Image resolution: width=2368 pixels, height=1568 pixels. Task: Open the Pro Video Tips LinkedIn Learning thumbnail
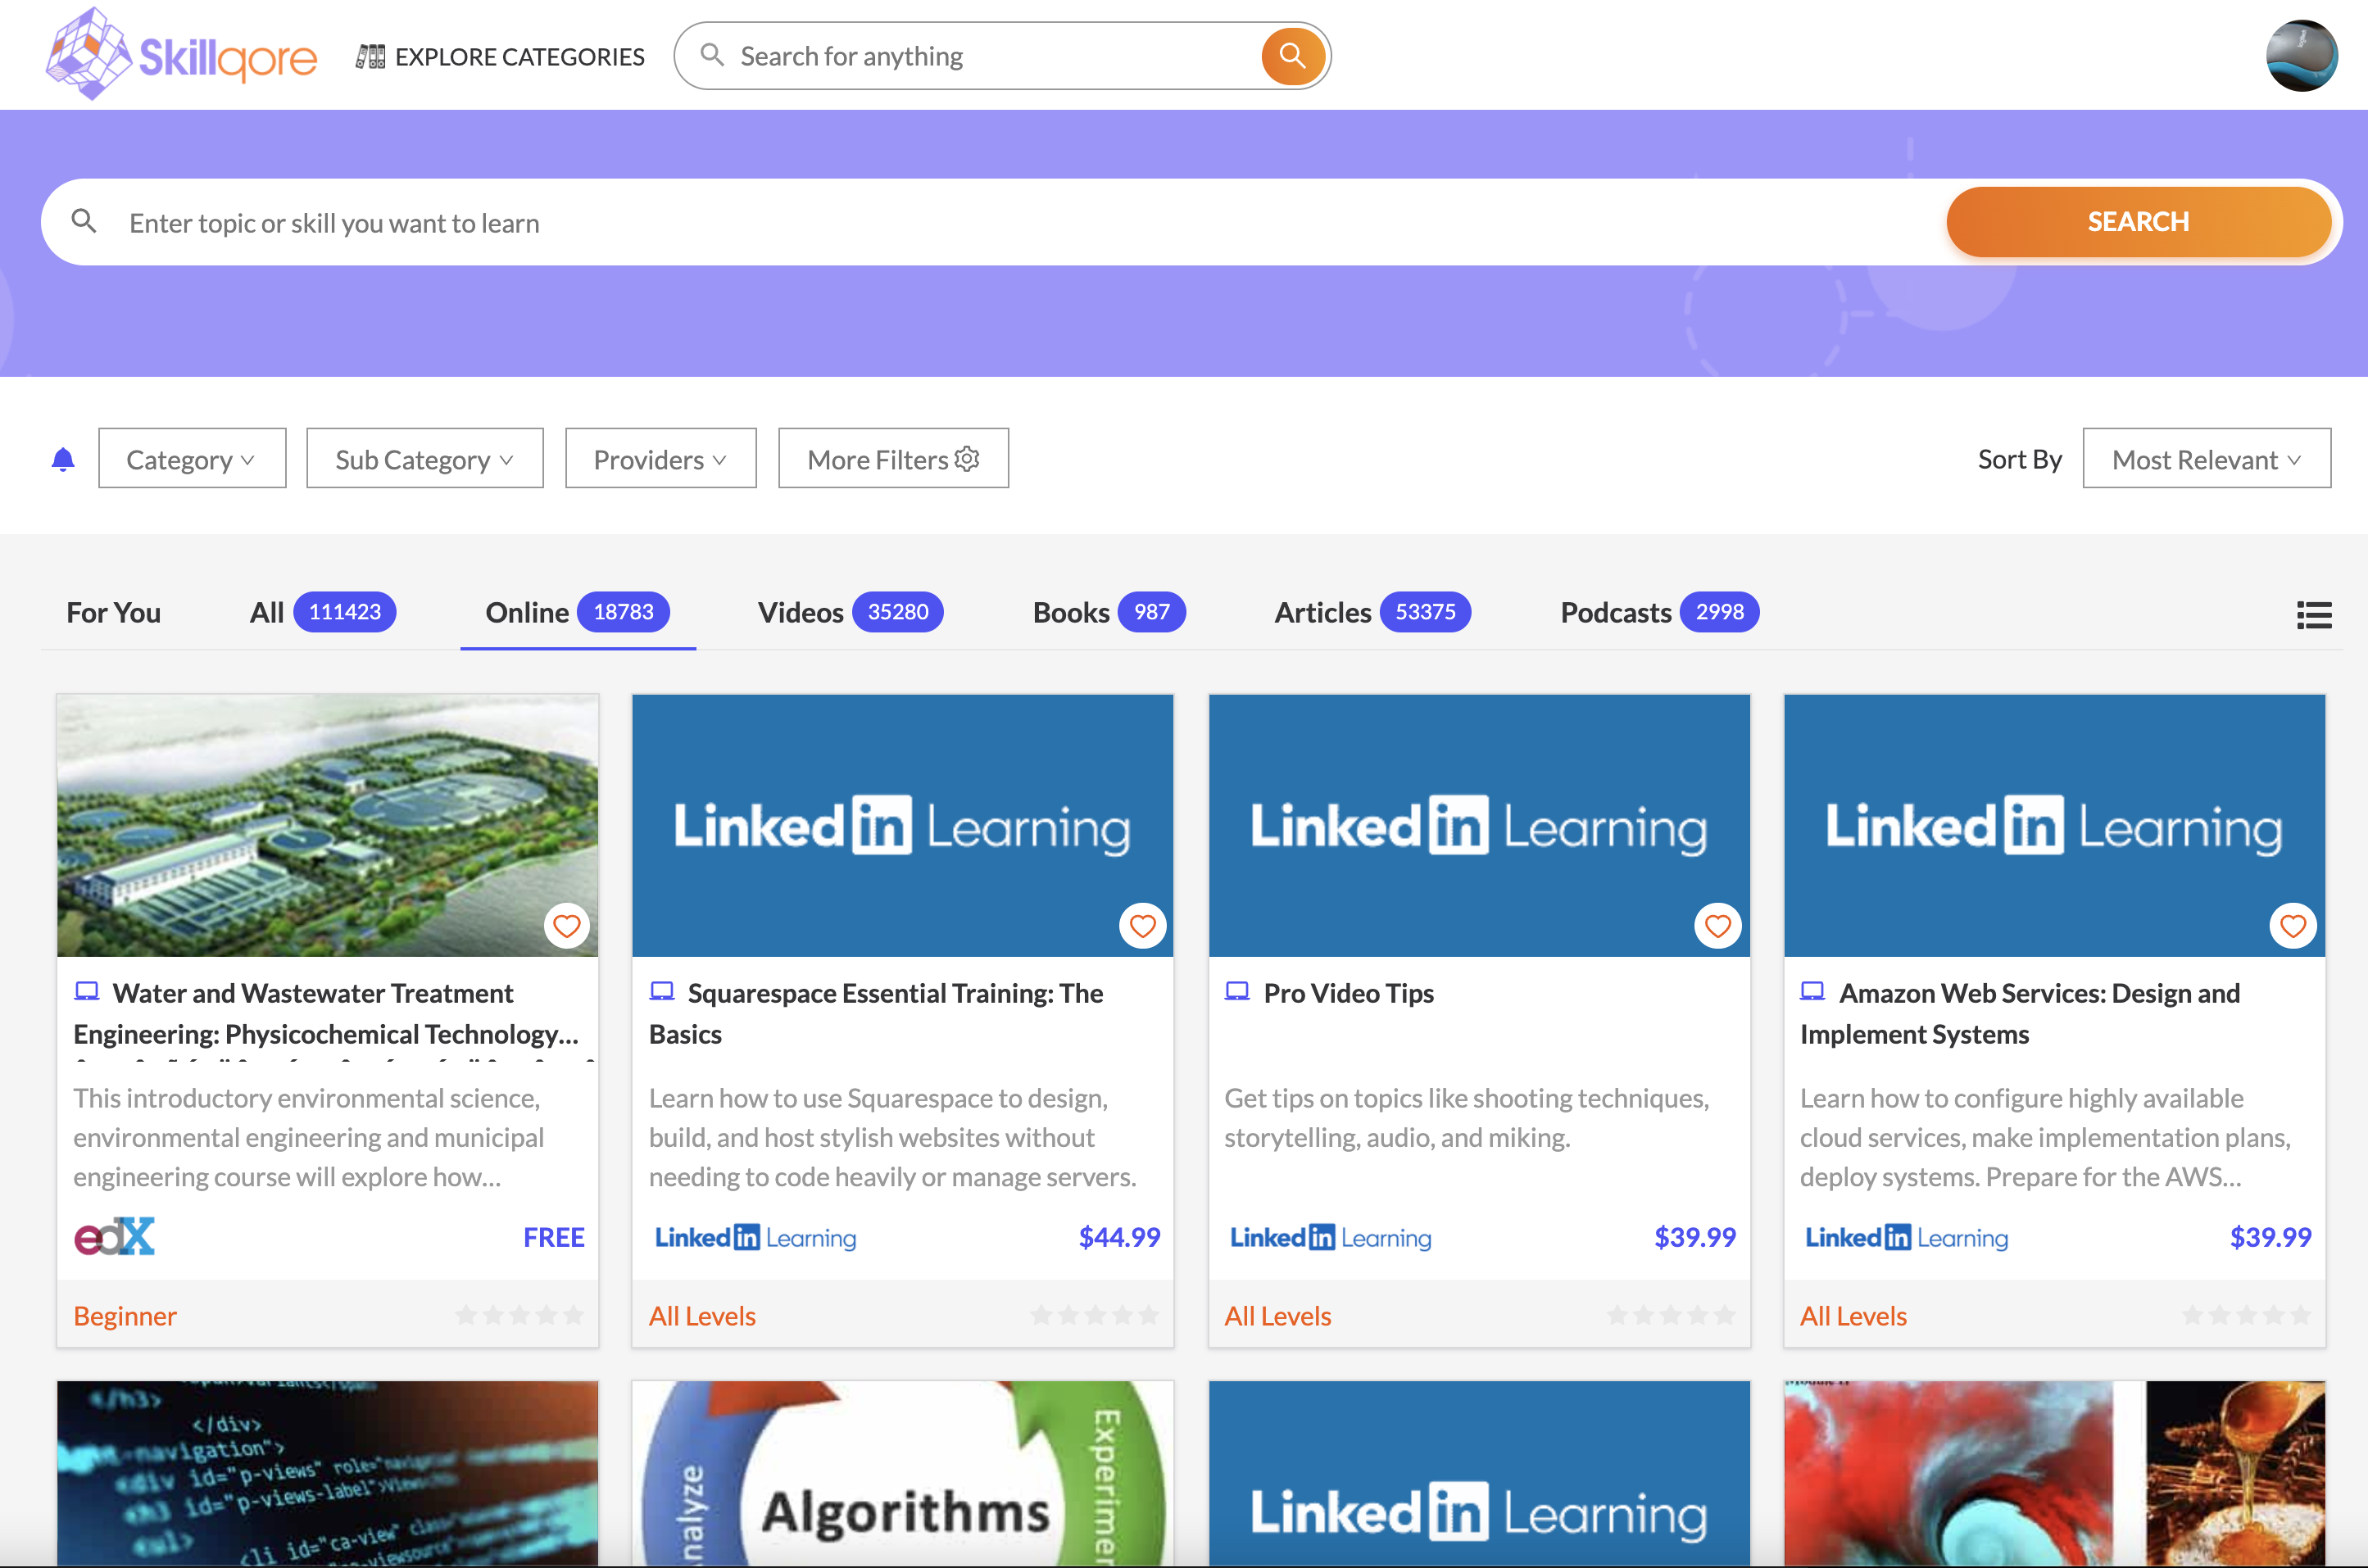(x=1479, y=825)
